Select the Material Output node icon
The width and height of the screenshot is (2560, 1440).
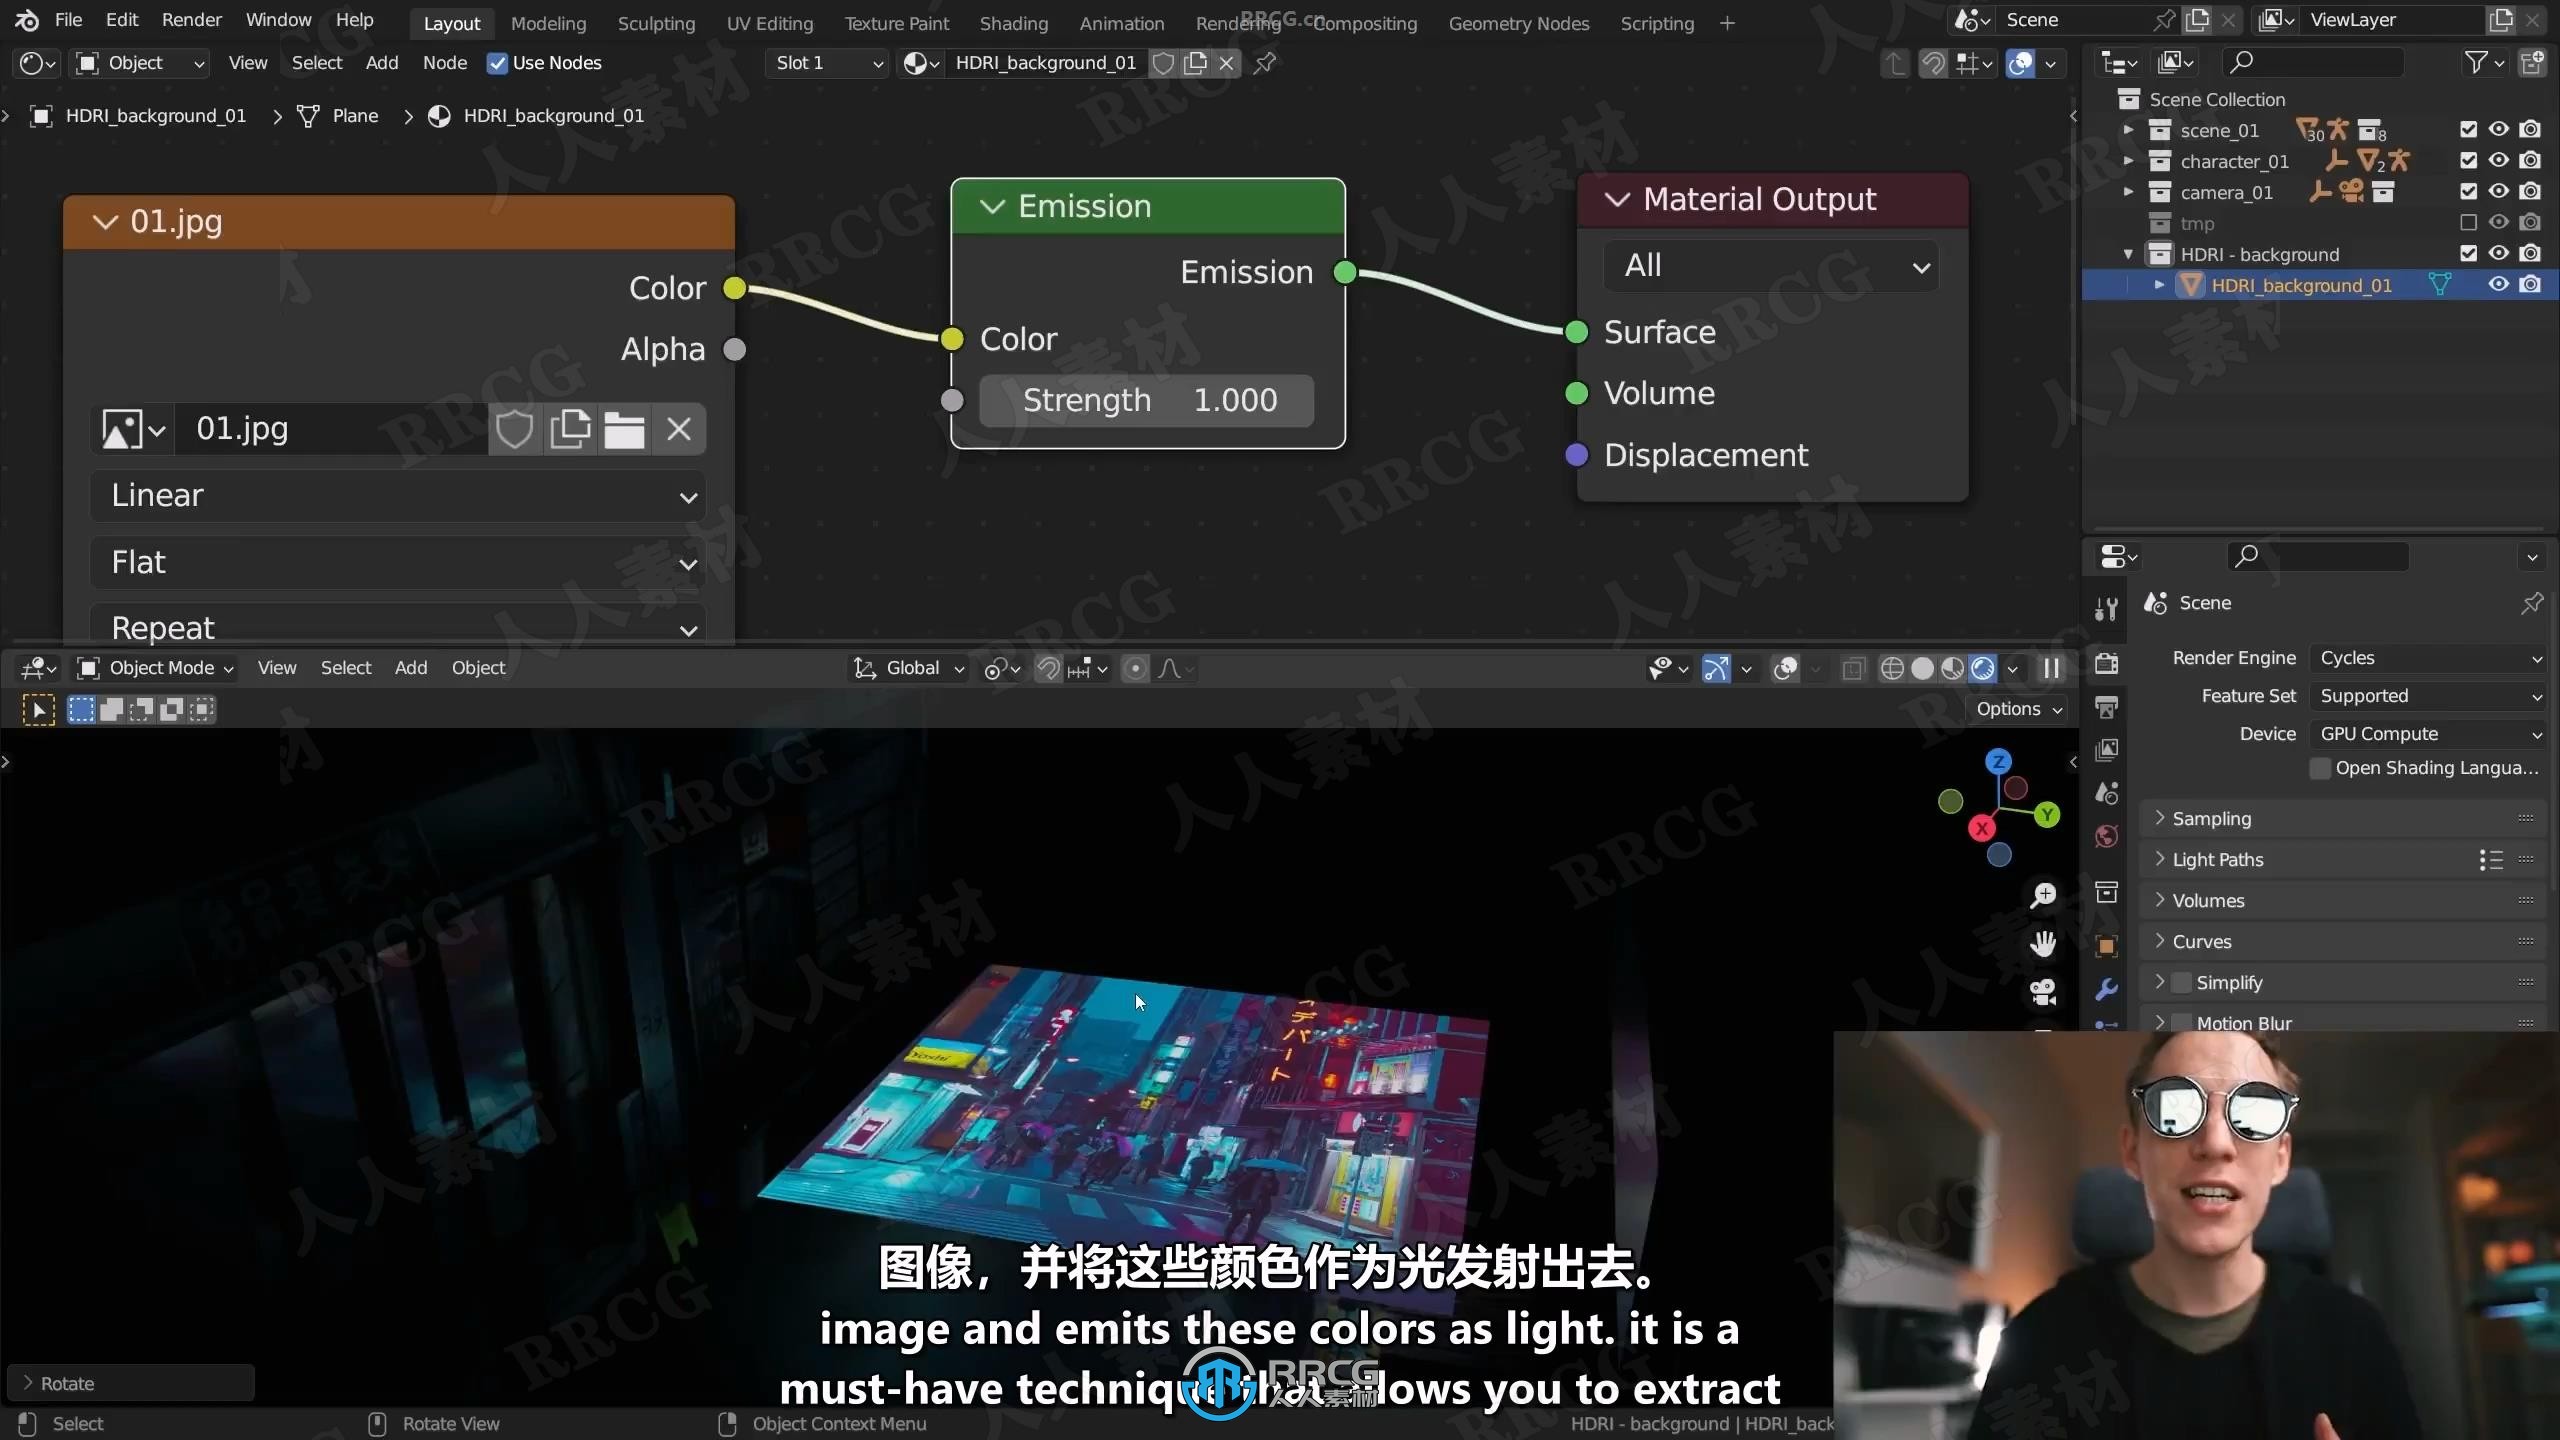click(x=1612, y=199)
